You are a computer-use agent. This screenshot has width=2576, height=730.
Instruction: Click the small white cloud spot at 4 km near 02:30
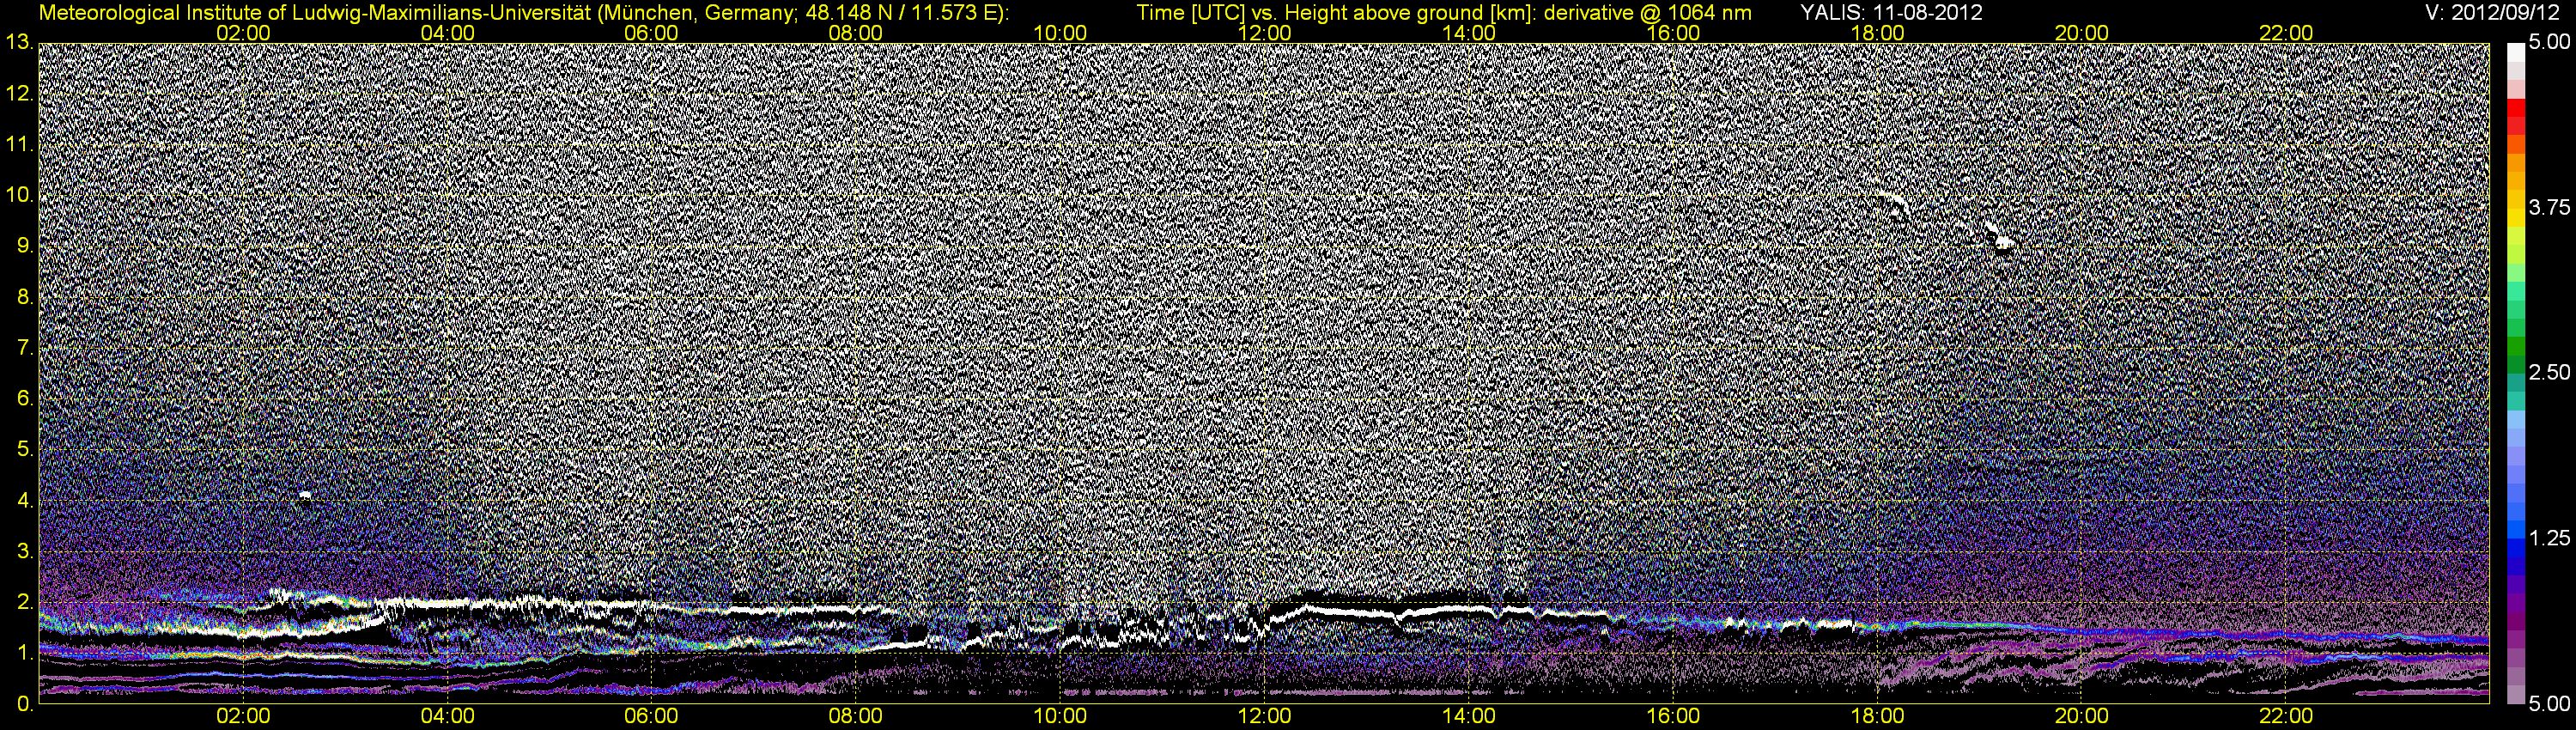tap(305, 495)
